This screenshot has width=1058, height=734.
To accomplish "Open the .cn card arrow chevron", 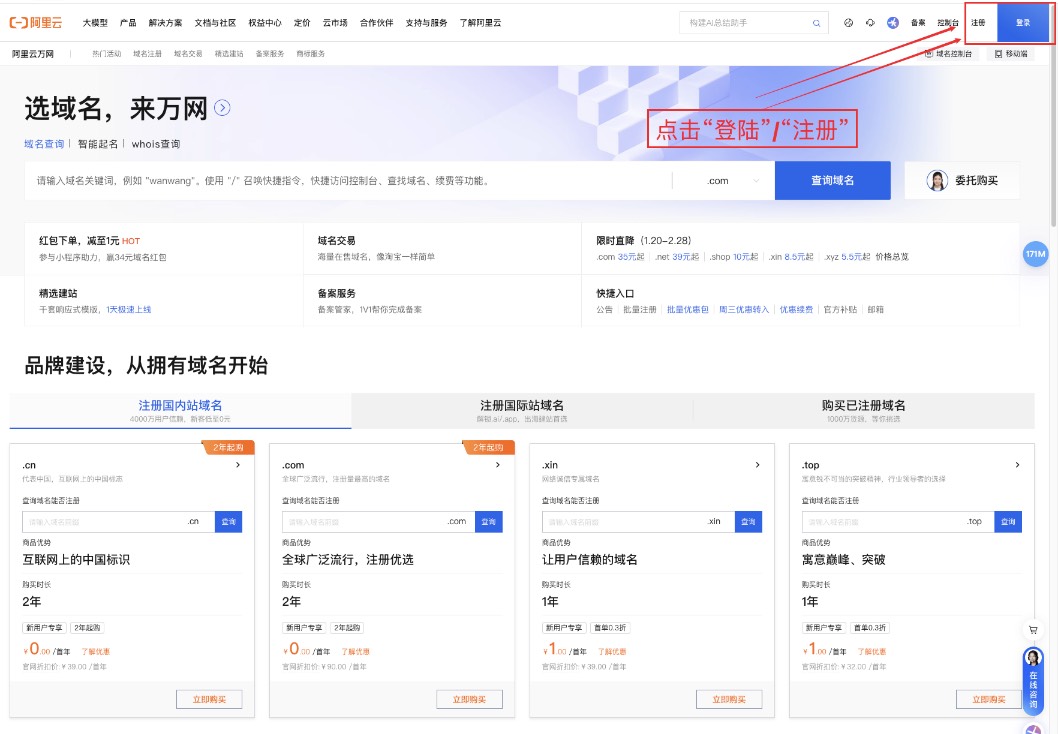I will [x=238, y=465].
